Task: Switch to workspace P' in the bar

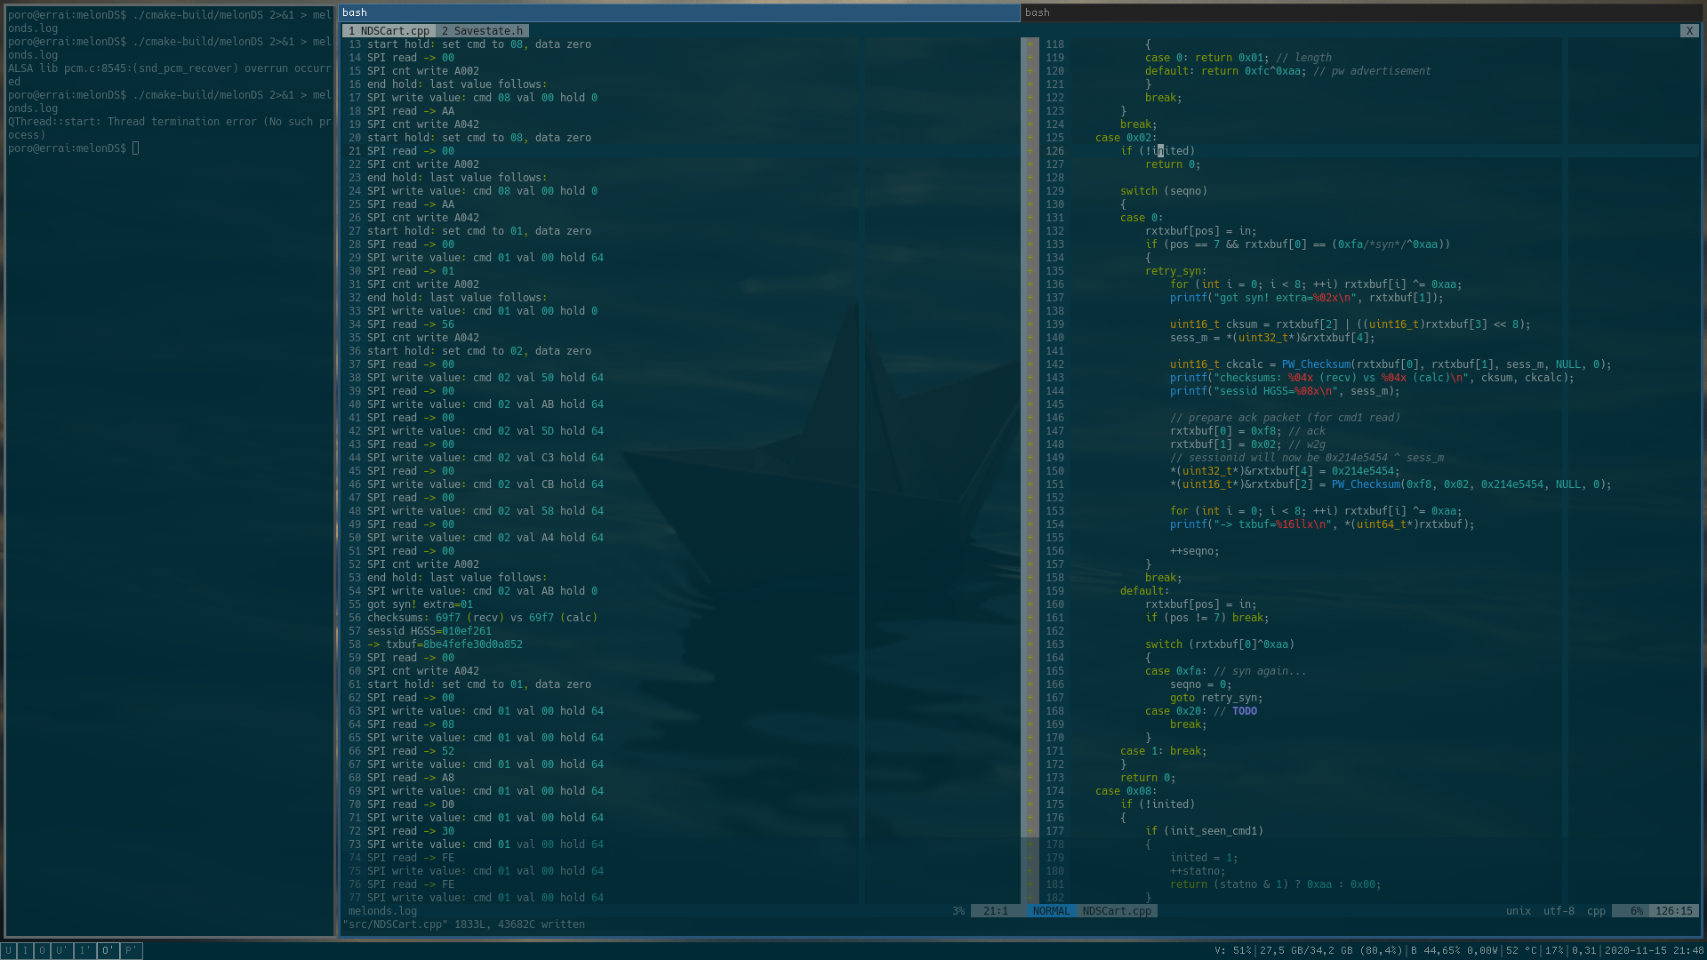Action: pyautogui.click(x=131, y=951)
